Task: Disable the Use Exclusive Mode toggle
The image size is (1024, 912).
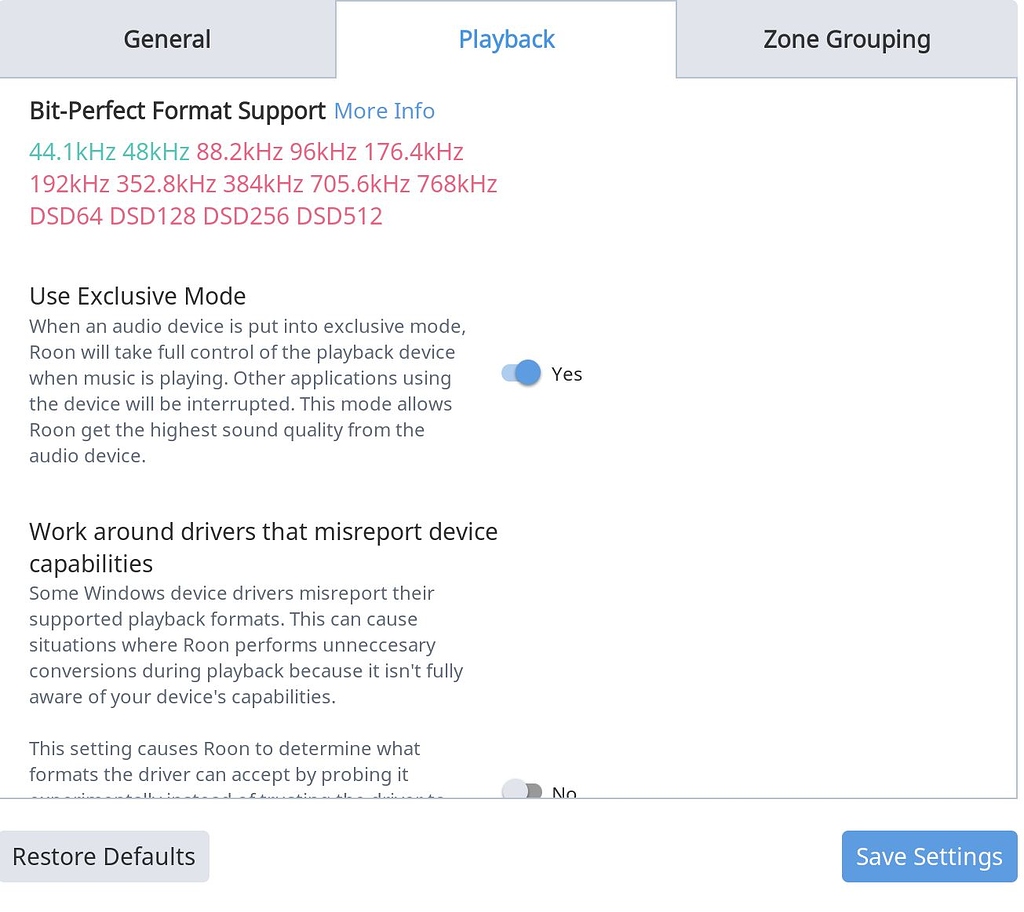Action: click(x=521, y=374)
